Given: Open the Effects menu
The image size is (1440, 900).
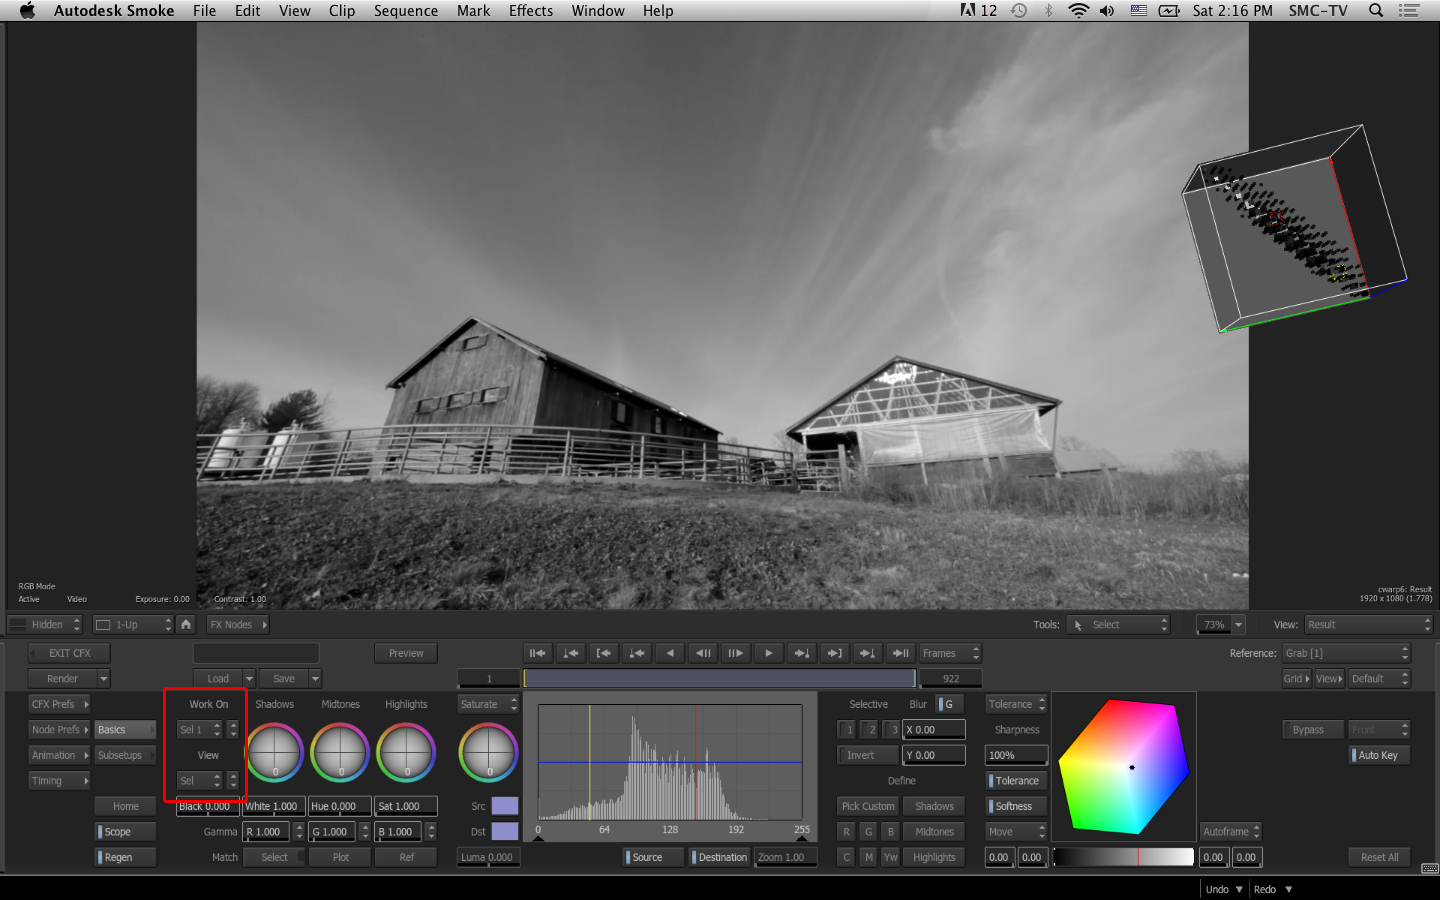Looking at the screenshot, I should [530, 11].
